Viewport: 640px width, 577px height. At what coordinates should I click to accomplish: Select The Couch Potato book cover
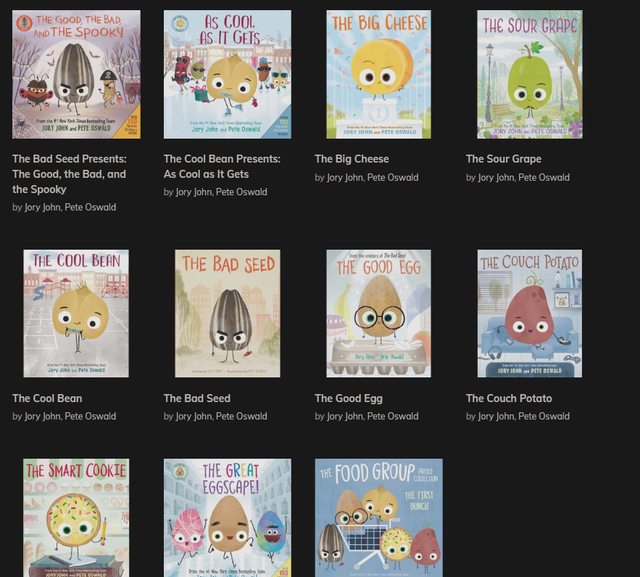pos(530,313)
